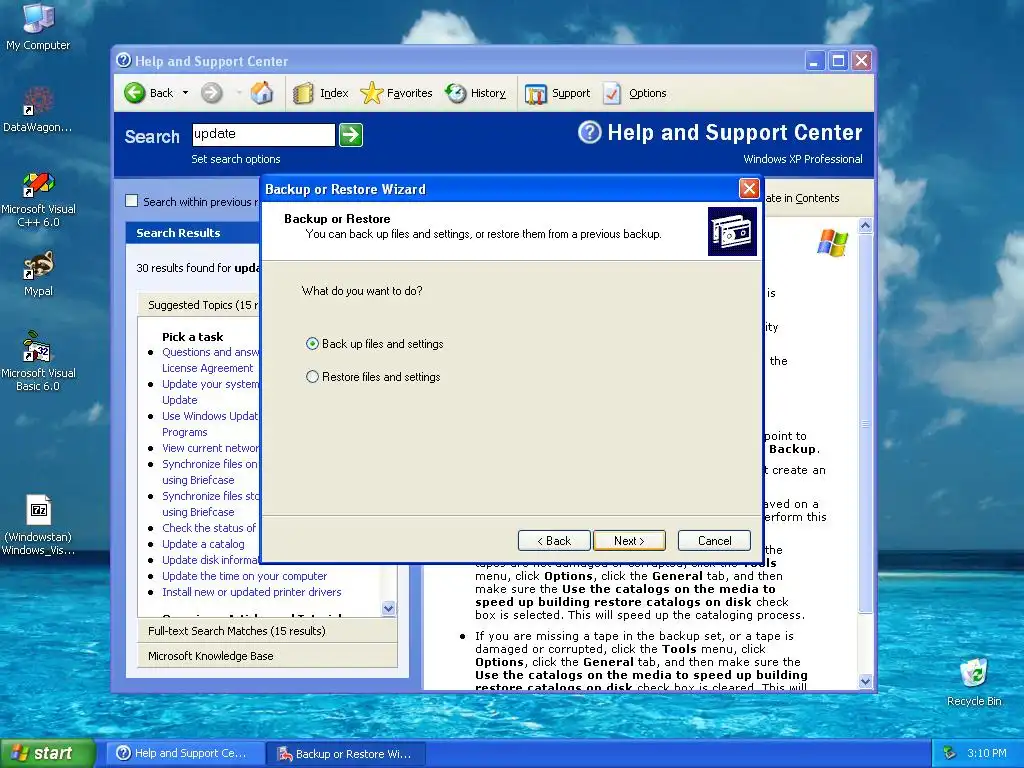Click help content scroll up arrow

(865, 226)
